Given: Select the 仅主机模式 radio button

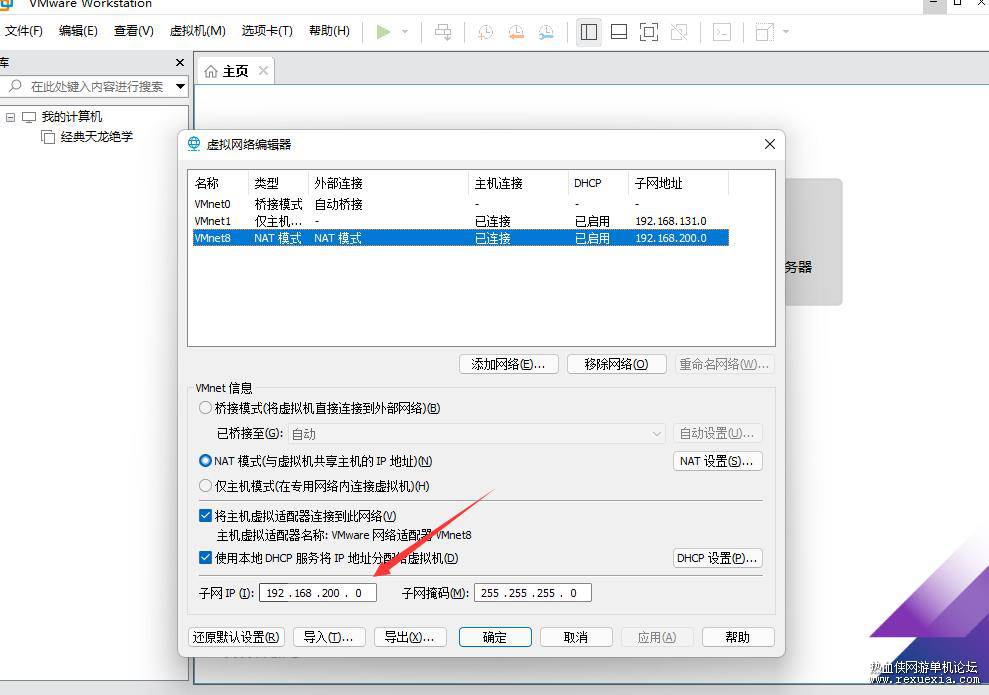Looking at the screenshot, I should [205, 486].
